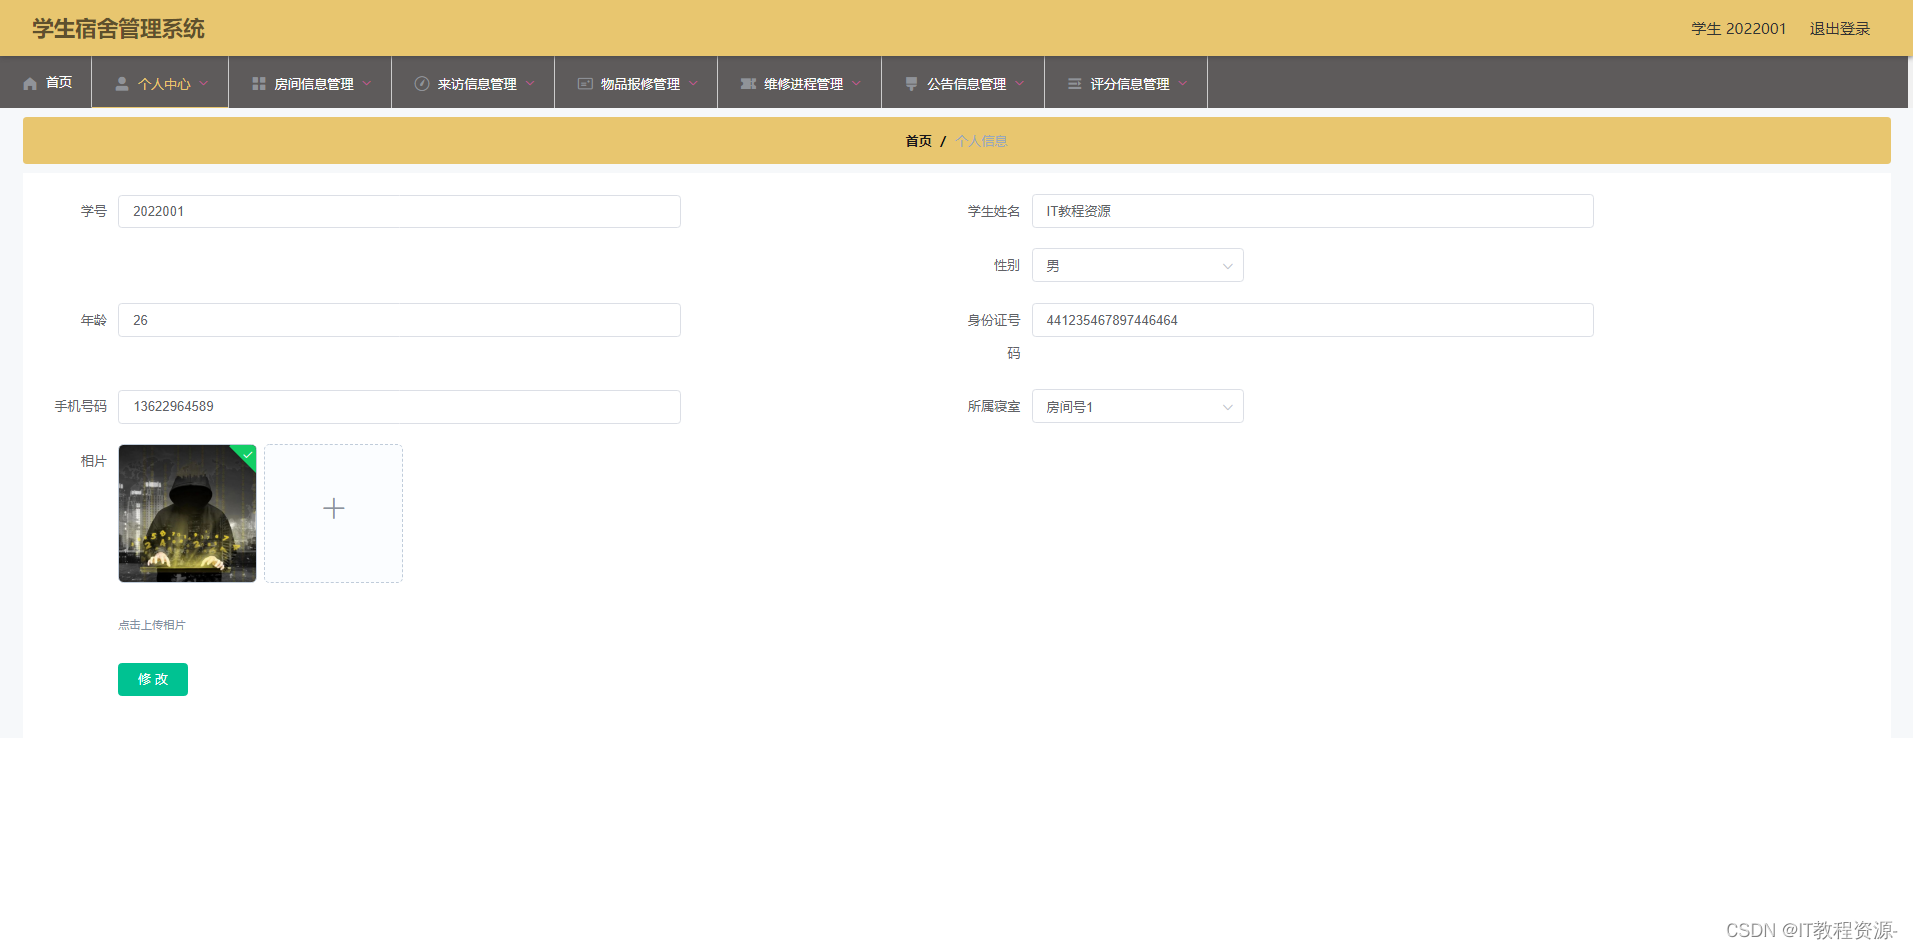Click 学生 2022001 user label
This screenshot has width=1913, height=949.
(1738, 28)
